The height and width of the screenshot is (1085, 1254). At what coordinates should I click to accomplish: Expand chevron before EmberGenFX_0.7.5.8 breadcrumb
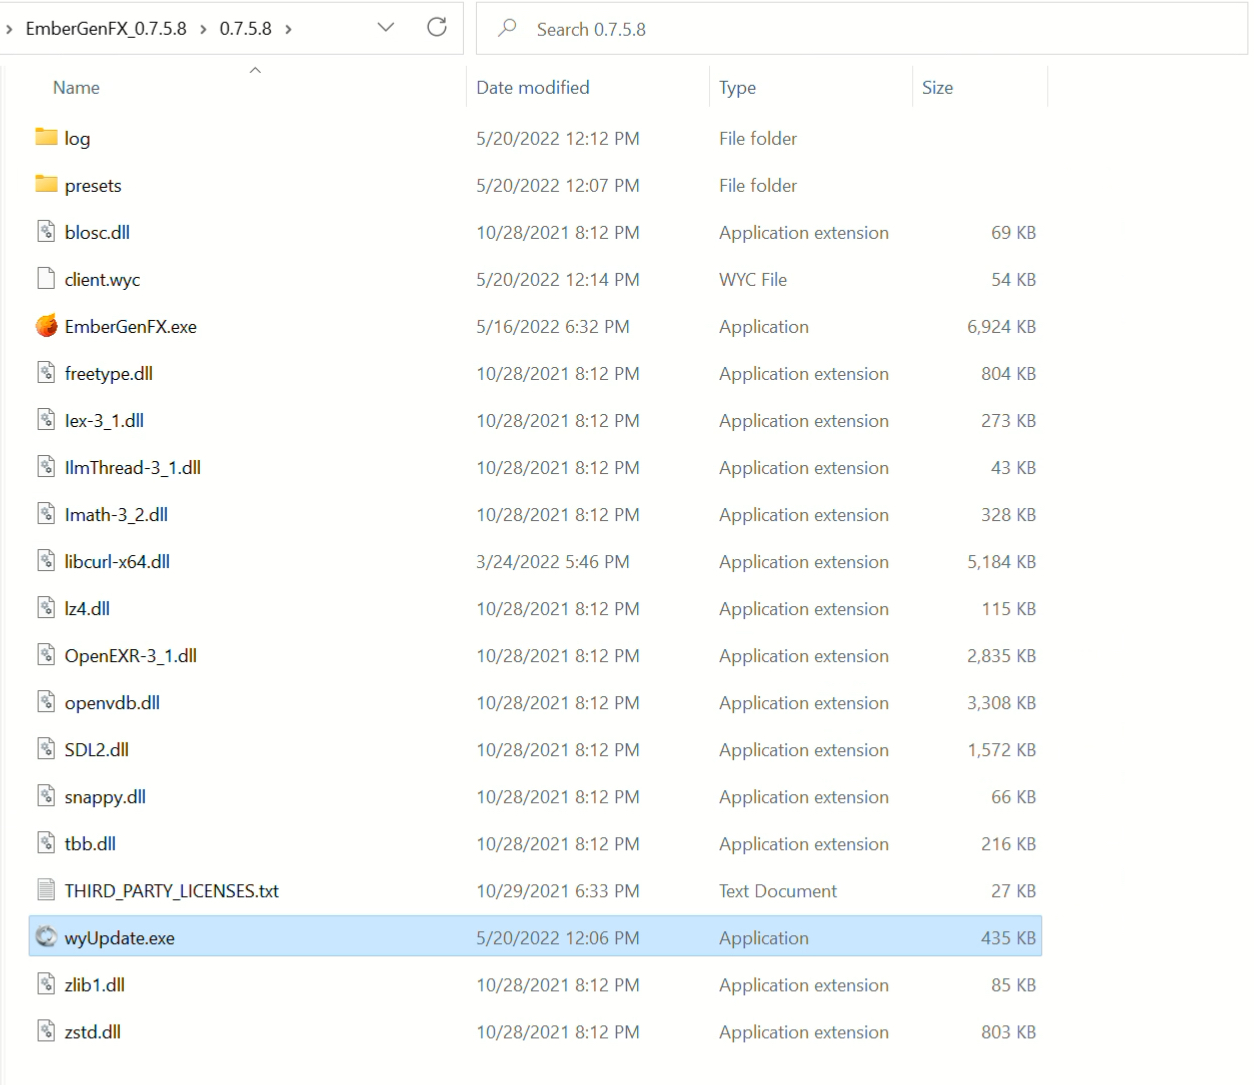(9, 29)
